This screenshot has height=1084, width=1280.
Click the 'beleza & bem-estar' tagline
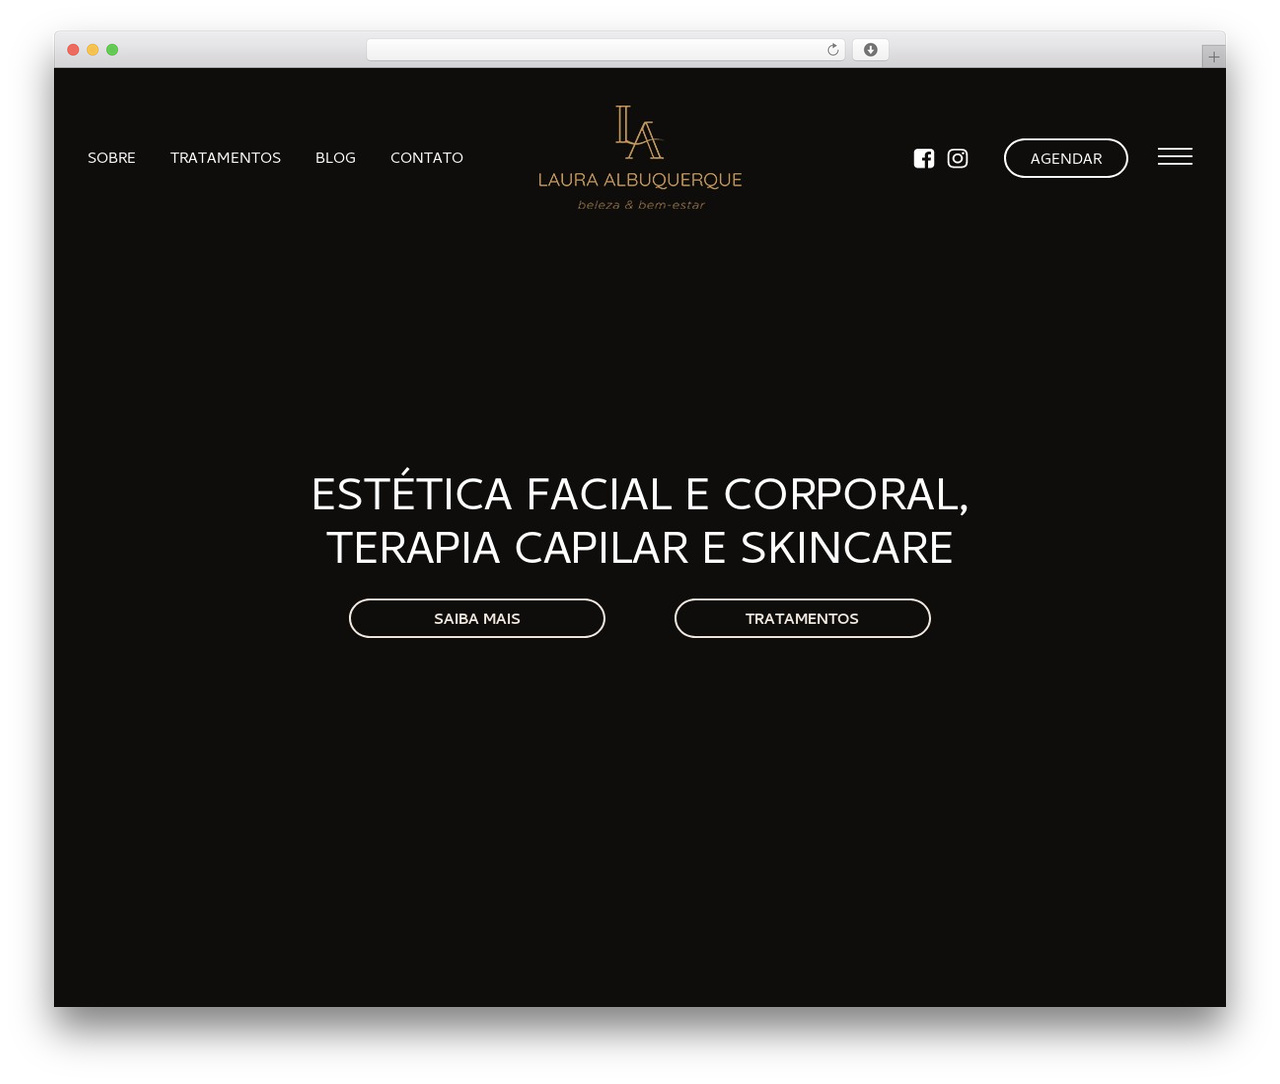[x=641, y=205]
